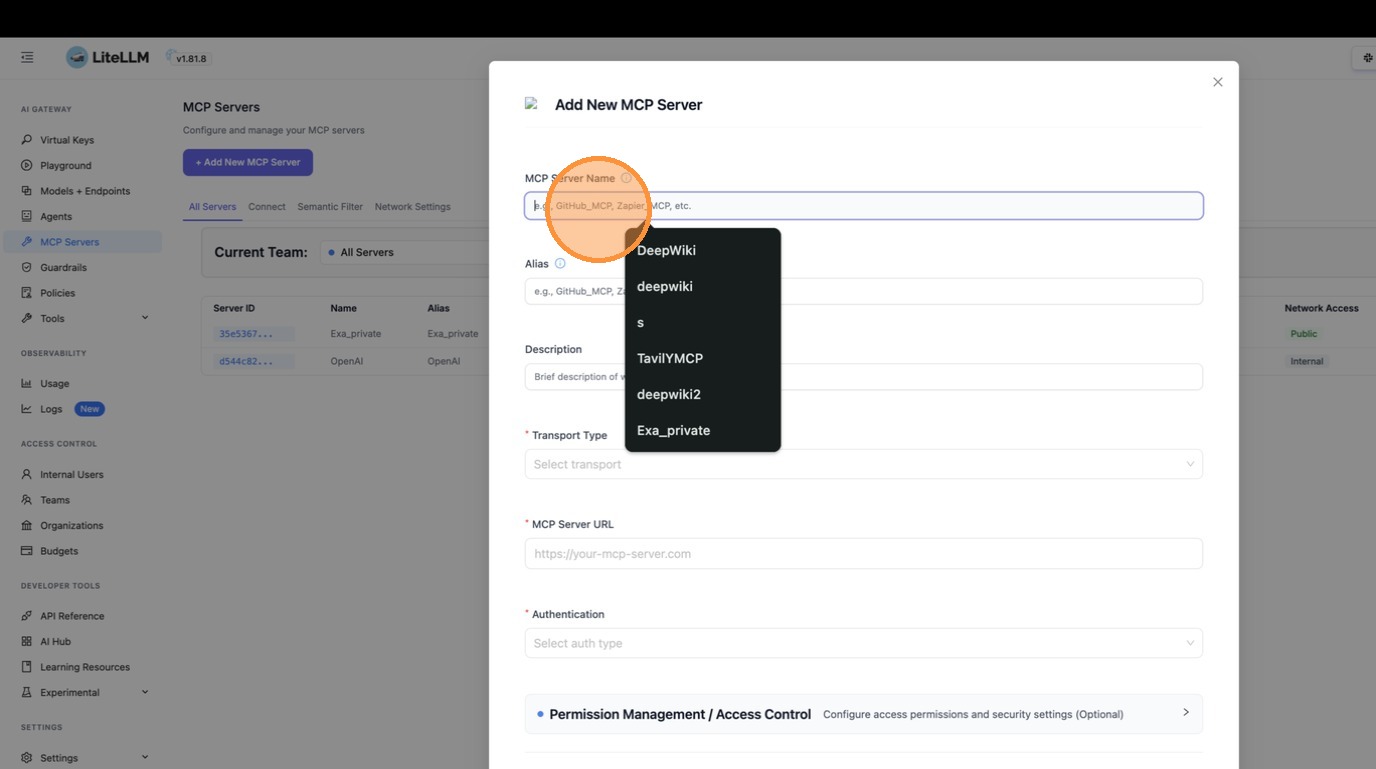The height and width of the screenshot is (769, 1376).
Task: Open server ID d544c82... link
Action: (x=246, y=361)
